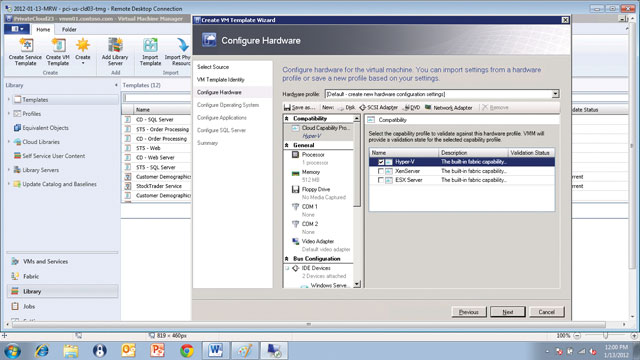Click the Create Service Template icon
640x360 pixels.
click(25, 52)
